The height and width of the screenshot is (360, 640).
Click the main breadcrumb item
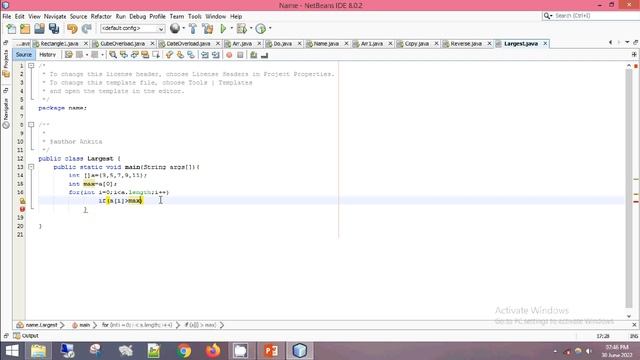pos(81,325)
